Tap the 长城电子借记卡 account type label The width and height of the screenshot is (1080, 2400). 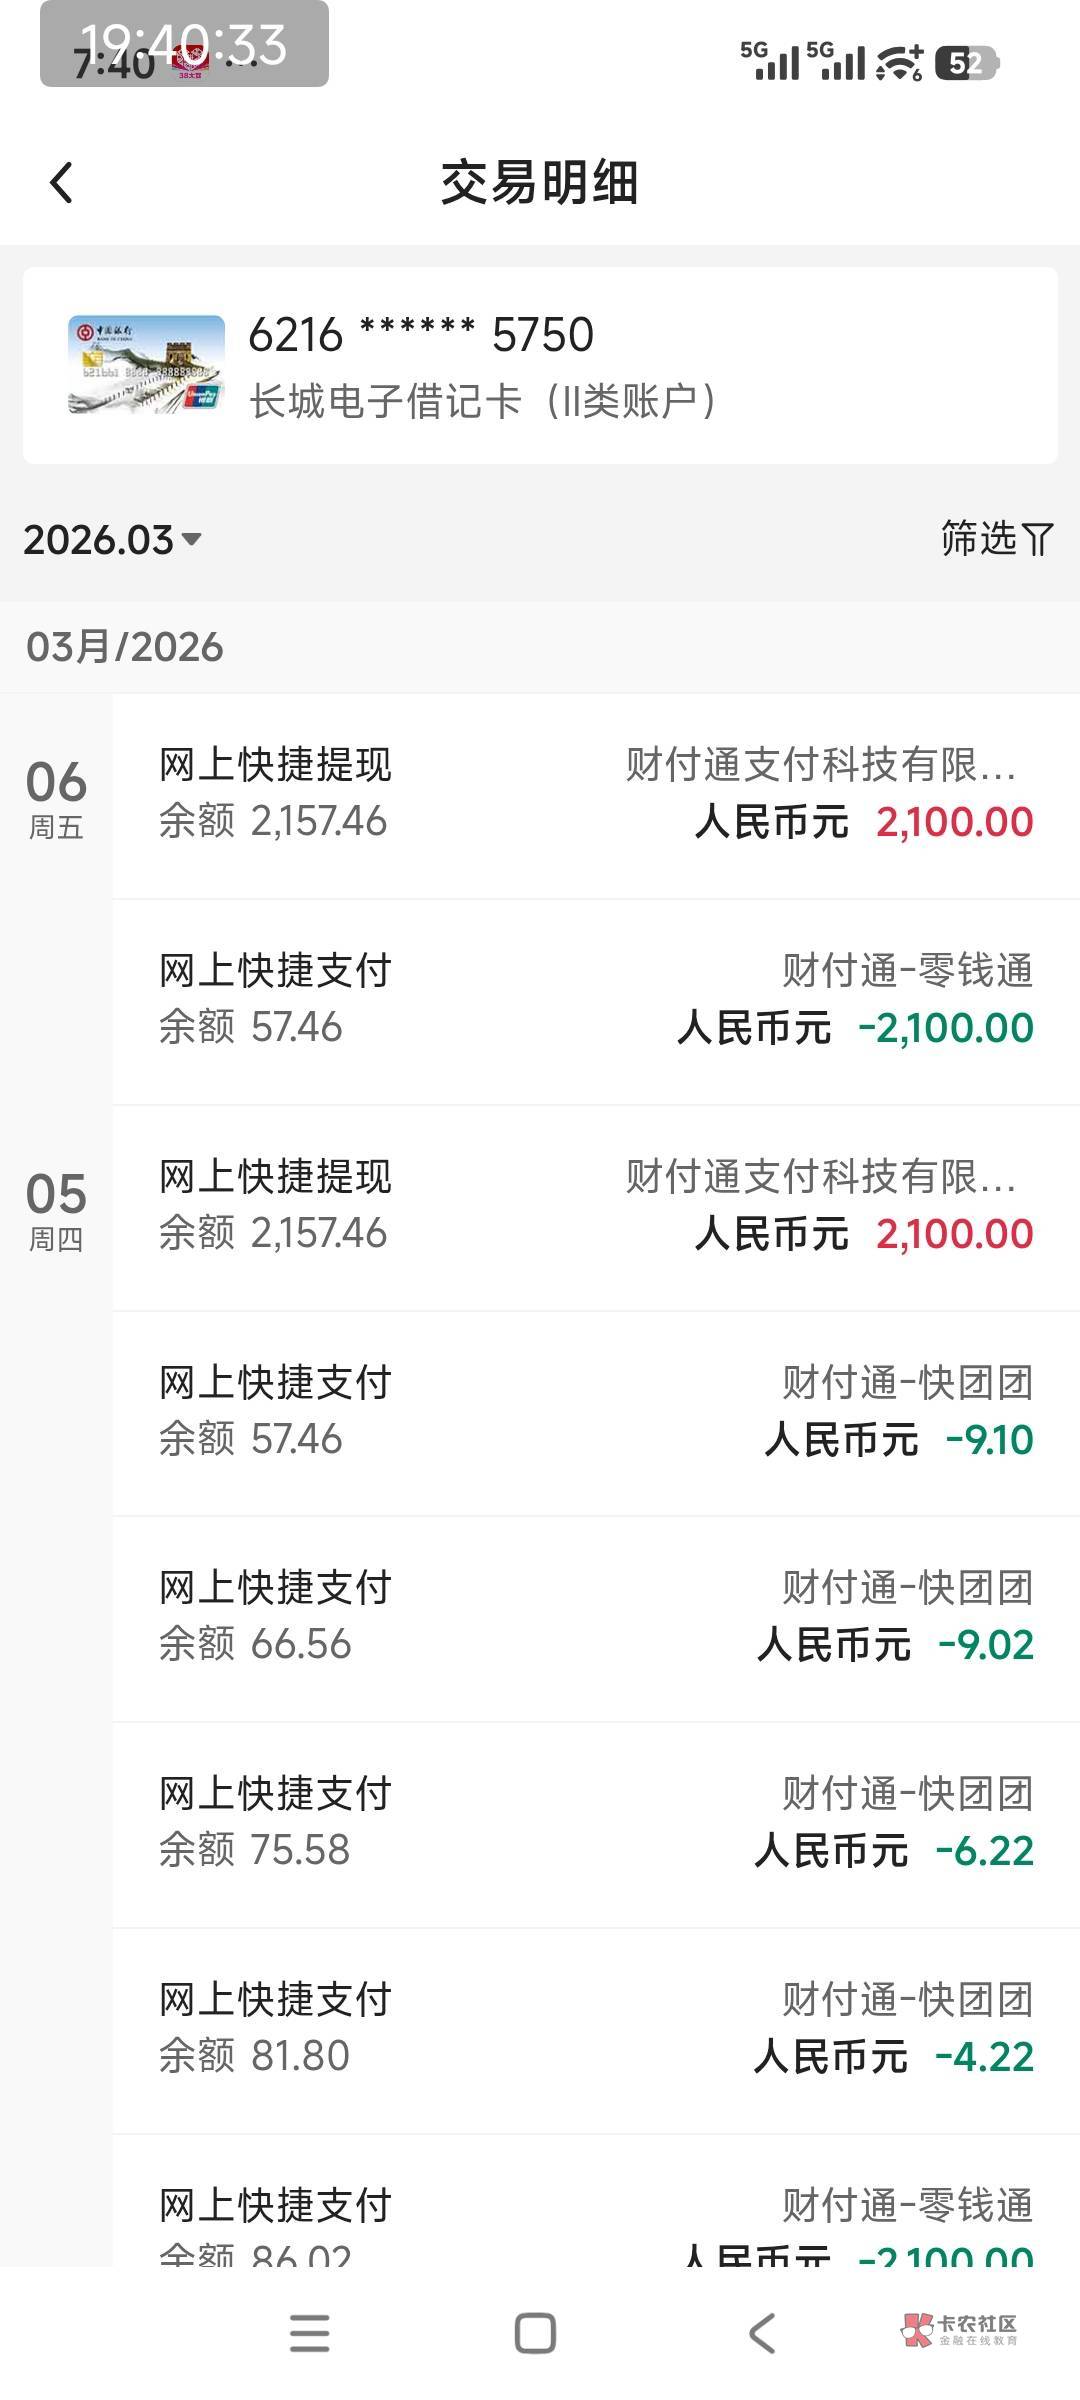[484, 402]
